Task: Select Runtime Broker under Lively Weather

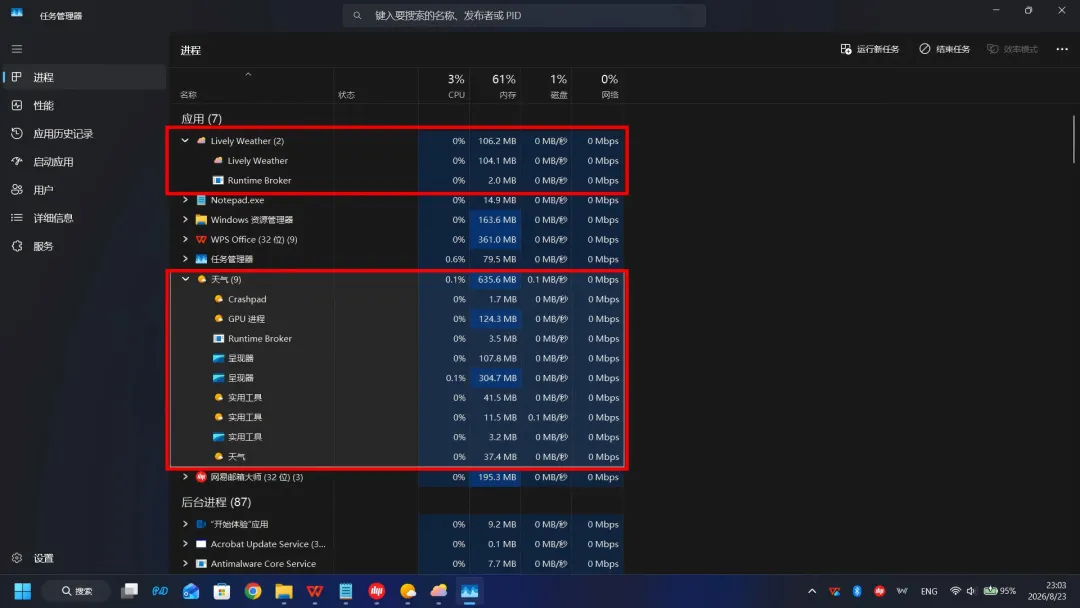Action: tap(397, 180)
